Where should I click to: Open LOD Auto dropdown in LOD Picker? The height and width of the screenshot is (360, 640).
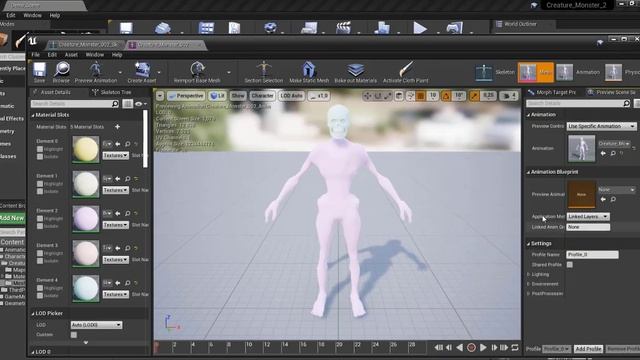(96, 325)
